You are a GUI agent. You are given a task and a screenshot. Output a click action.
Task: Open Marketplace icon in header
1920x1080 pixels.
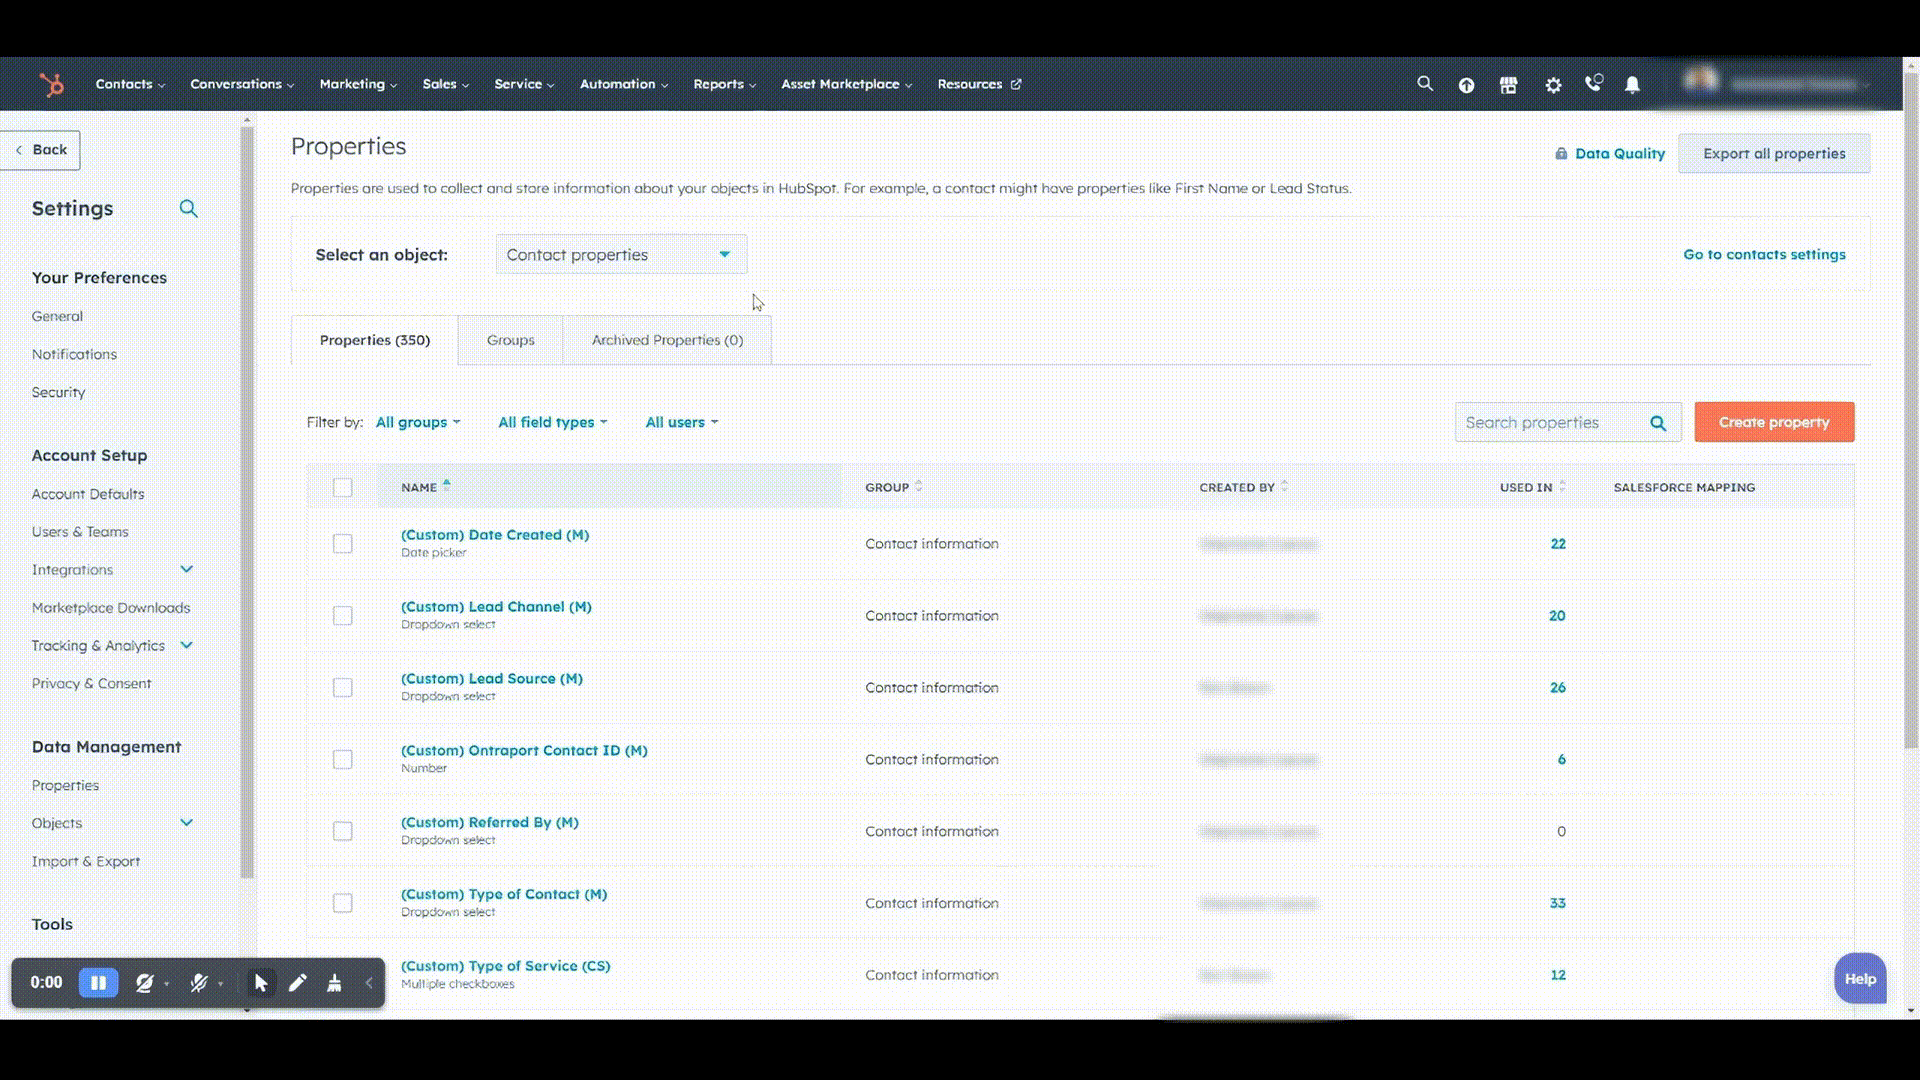[x=1509, y=84]
